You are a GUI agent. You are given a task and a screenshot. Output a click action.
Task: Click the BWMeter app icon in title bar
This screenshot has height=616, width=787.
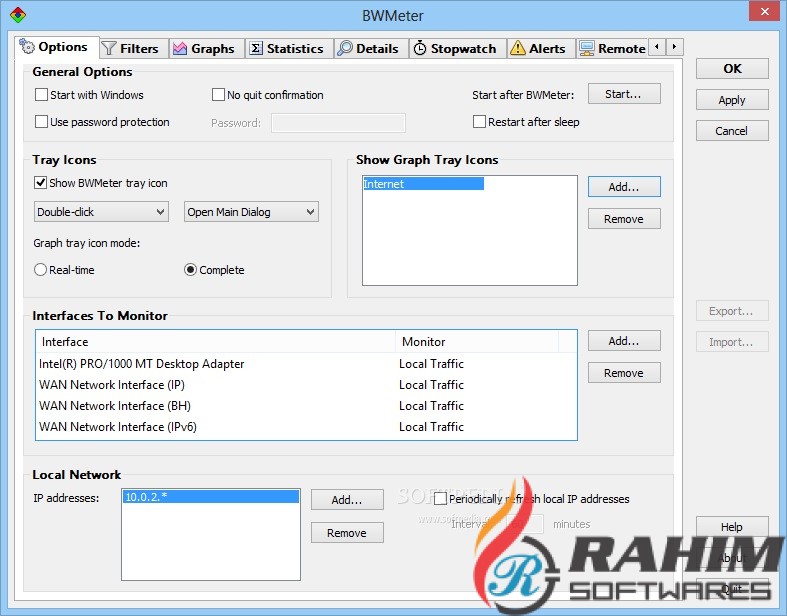pos(18,15)
